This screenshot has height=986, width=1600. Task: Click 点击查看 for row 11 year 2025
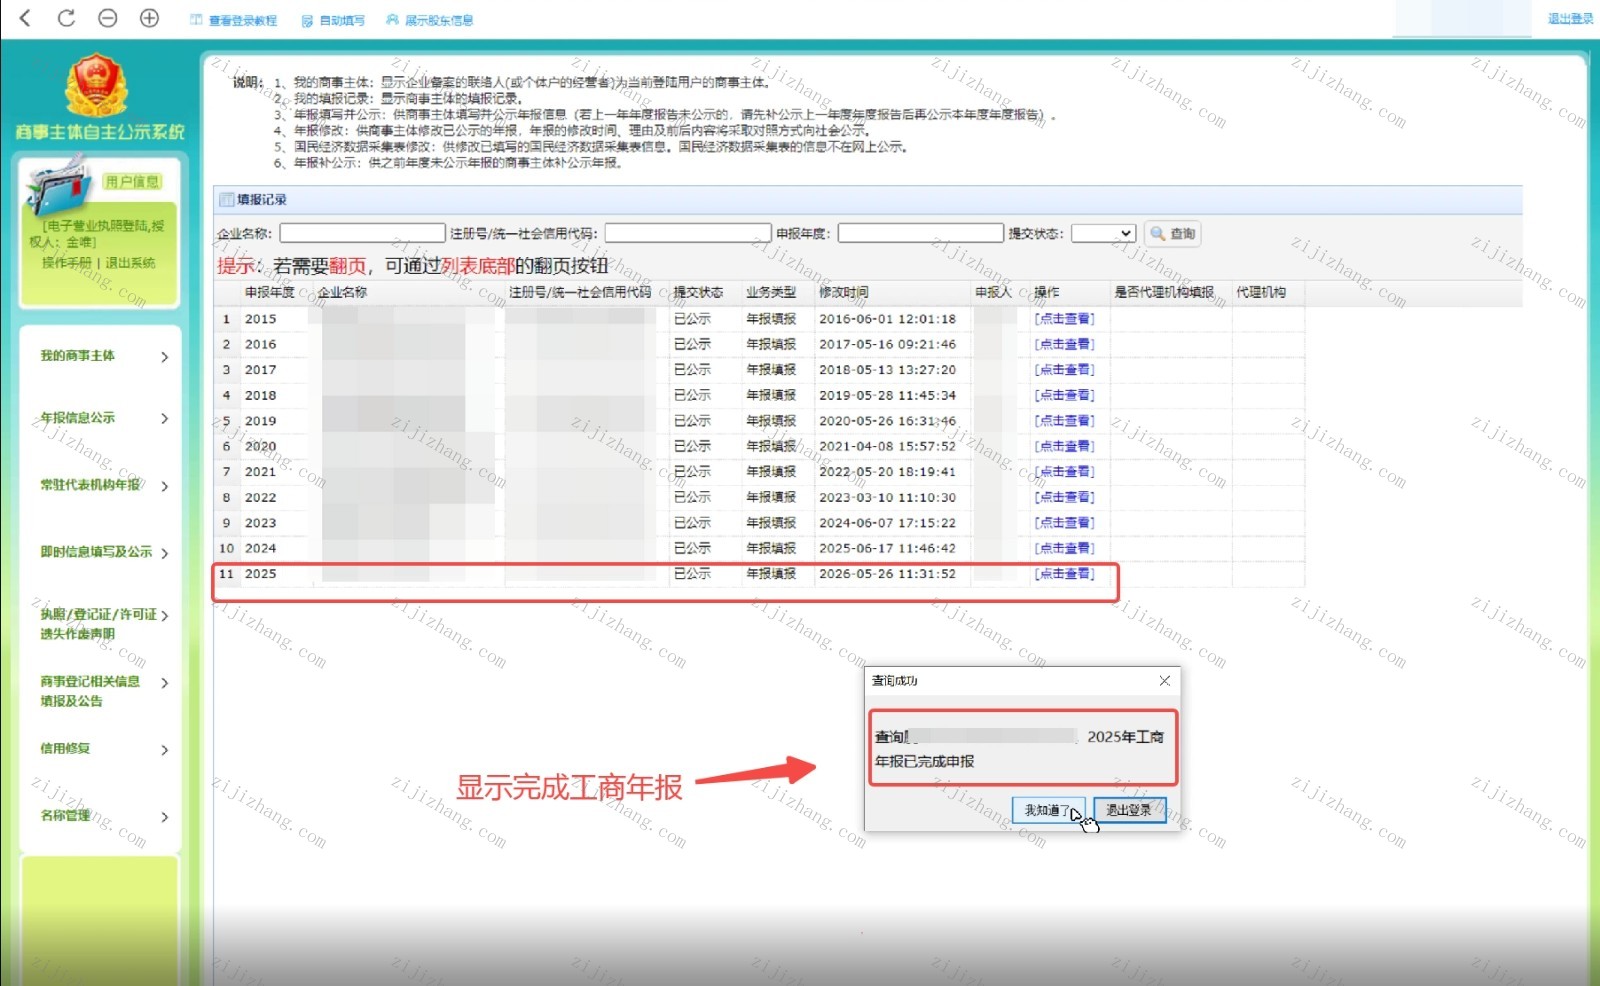coord(1064,574)
